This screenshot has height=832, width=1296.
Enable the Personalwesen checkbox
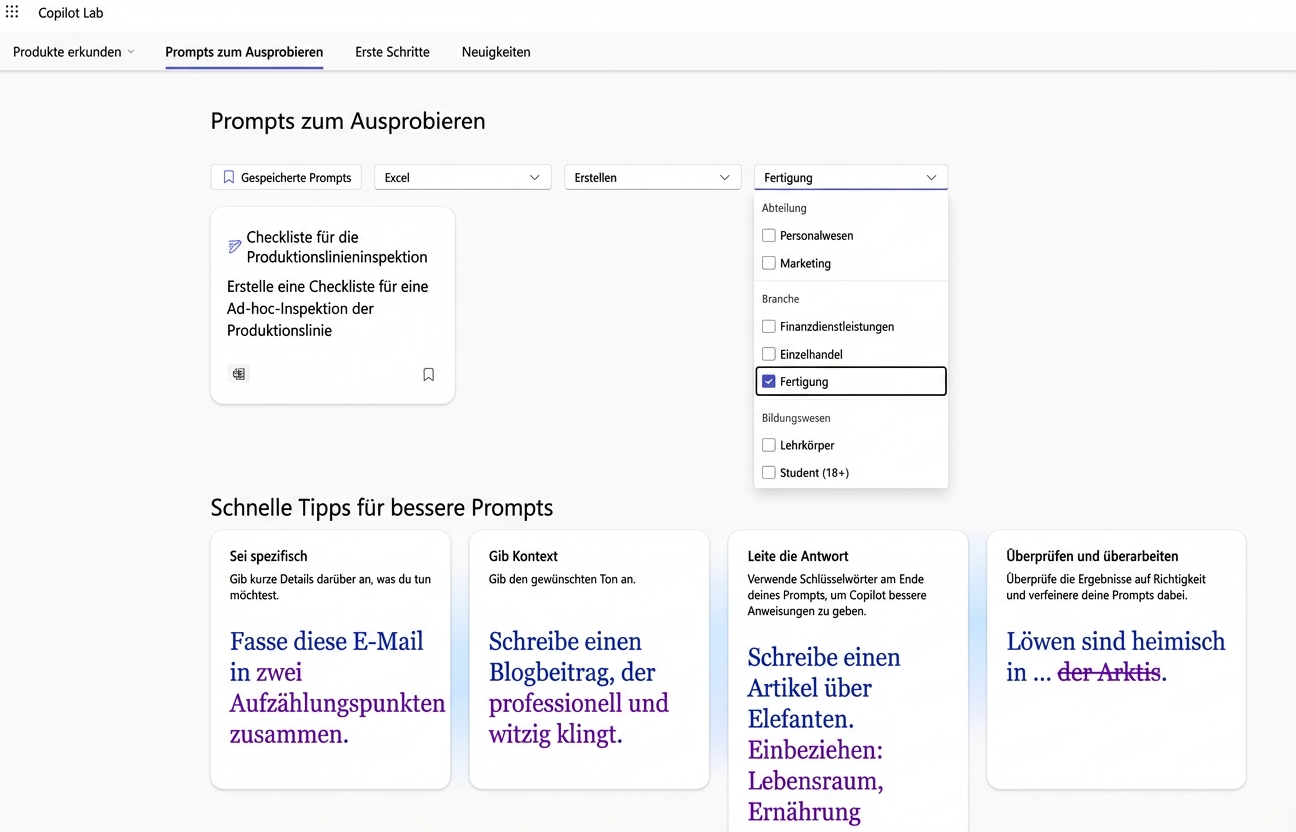tap(768, 235)
